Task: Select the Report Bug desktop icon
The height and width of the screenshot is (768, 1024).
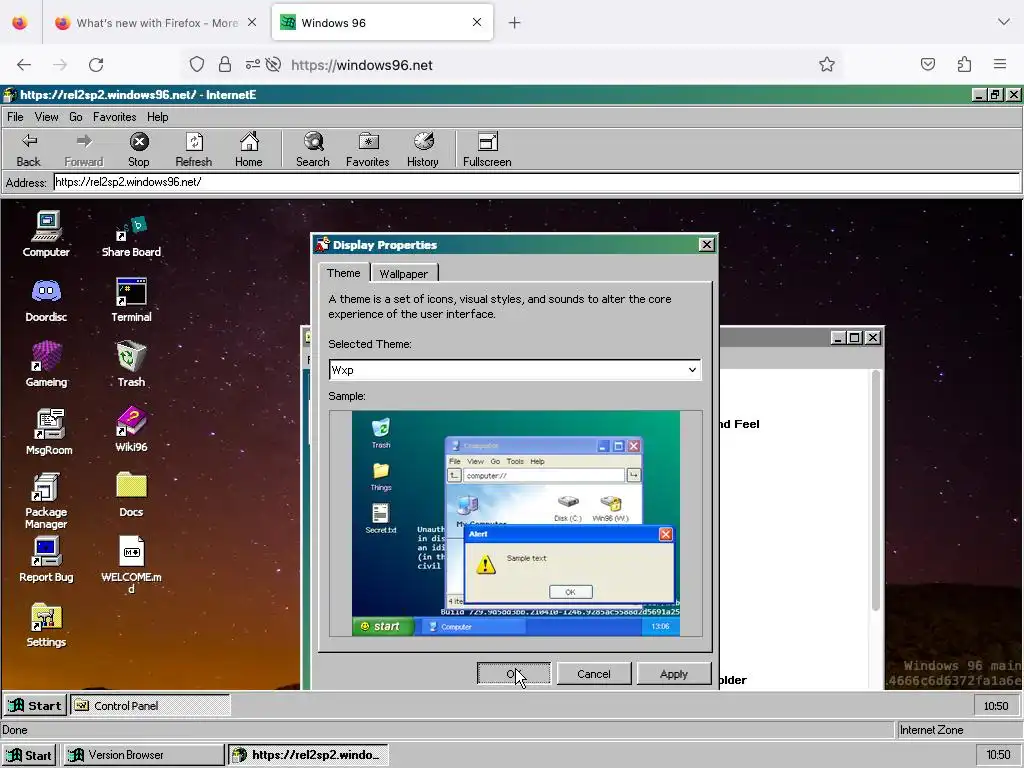Action: (x=46, y=560)
